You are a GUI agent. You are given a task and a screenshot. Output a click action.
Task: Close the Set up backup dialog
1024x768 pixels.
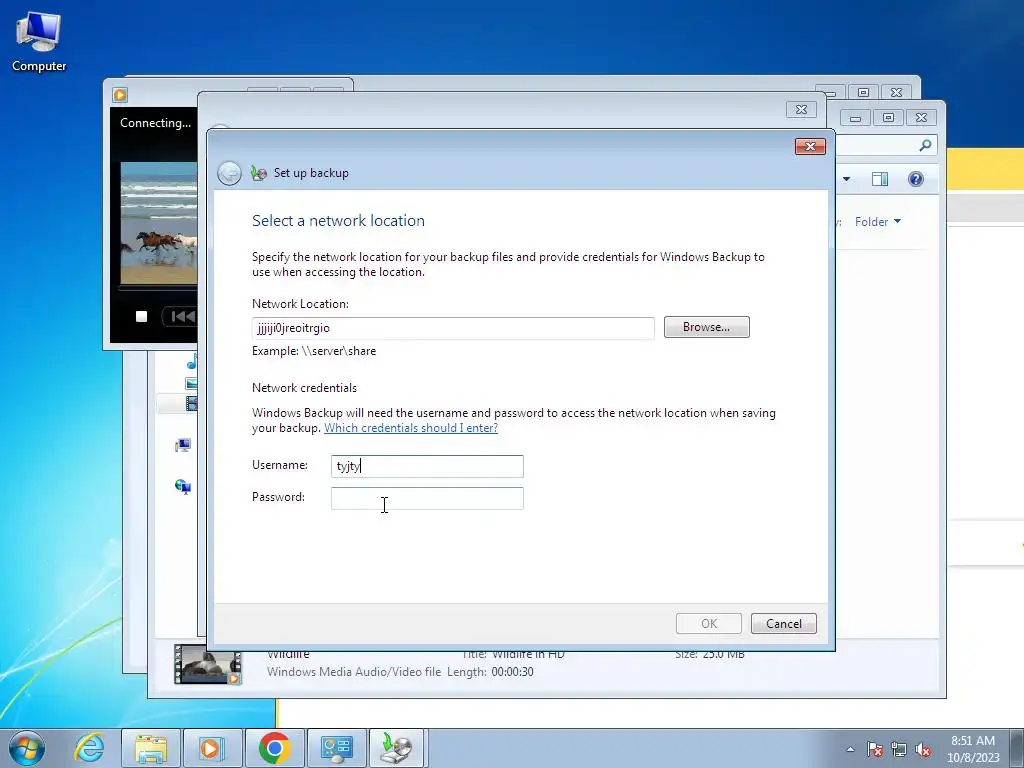810,146
